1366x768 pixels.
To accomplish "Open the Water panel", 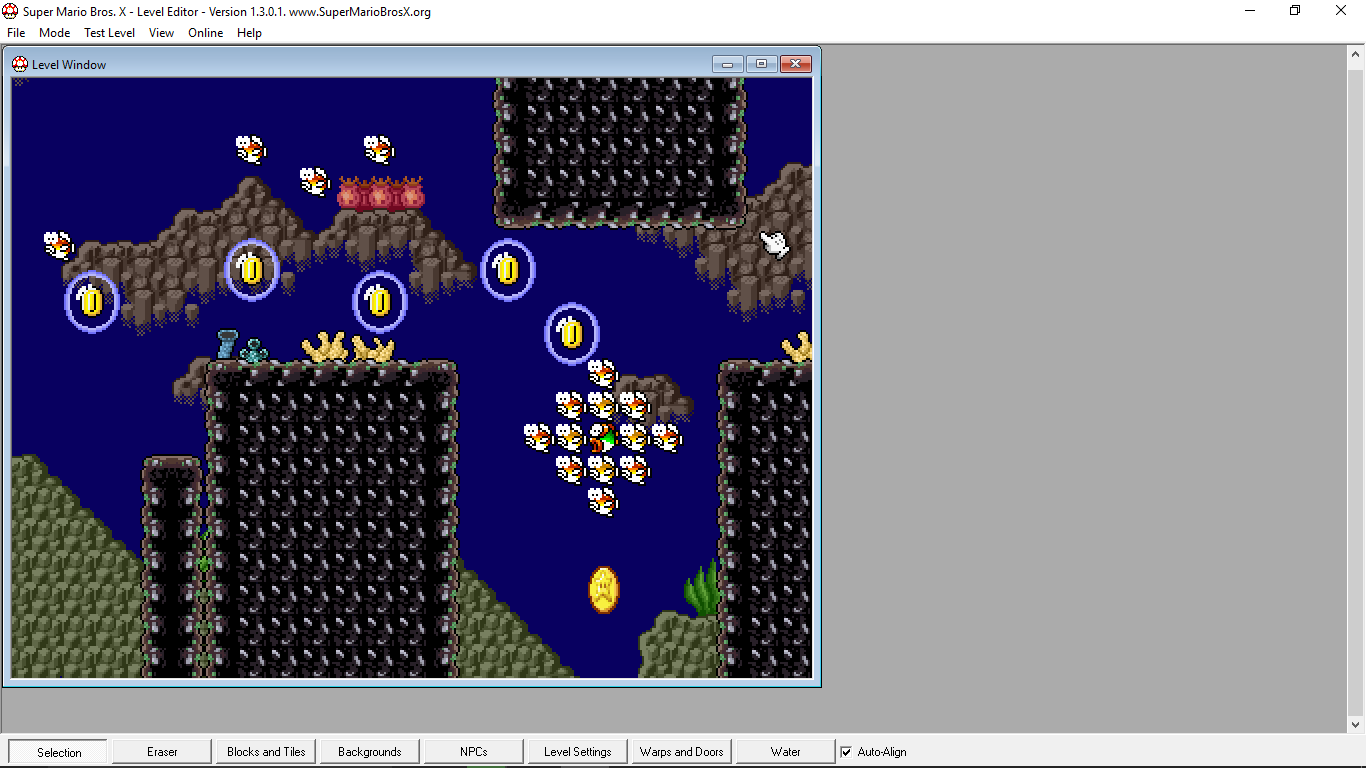I will tap(786, 752).
